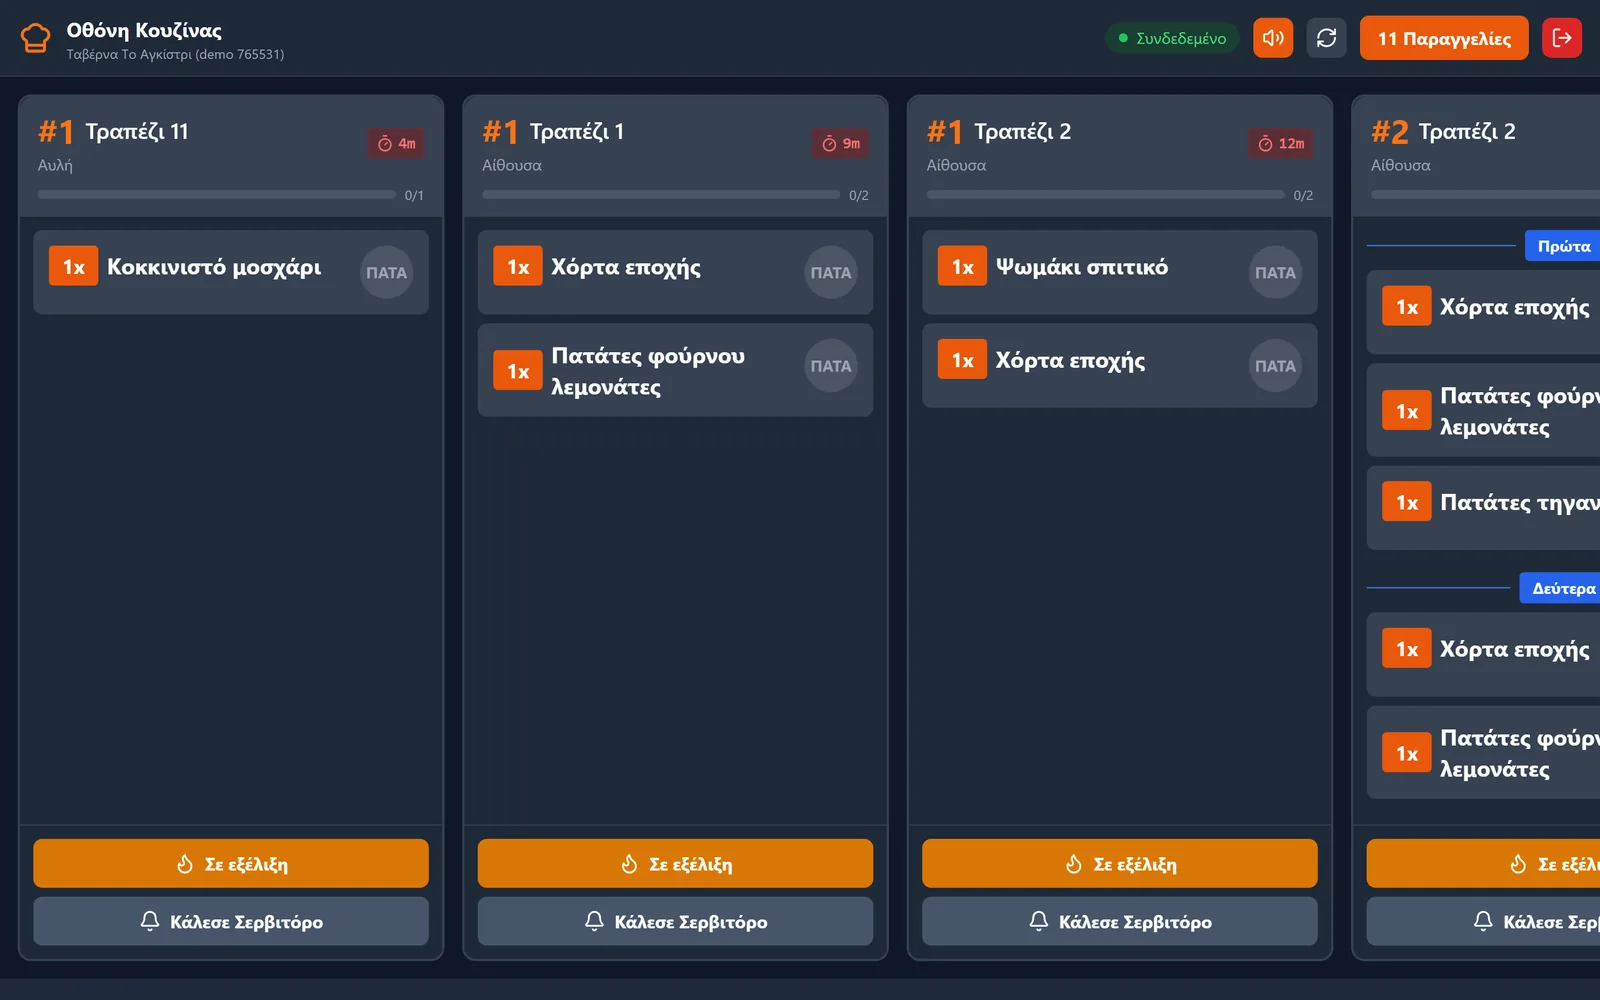
Task: Click the Οθόνη Κουζίνας header title
Action: (x=144, y=30)
